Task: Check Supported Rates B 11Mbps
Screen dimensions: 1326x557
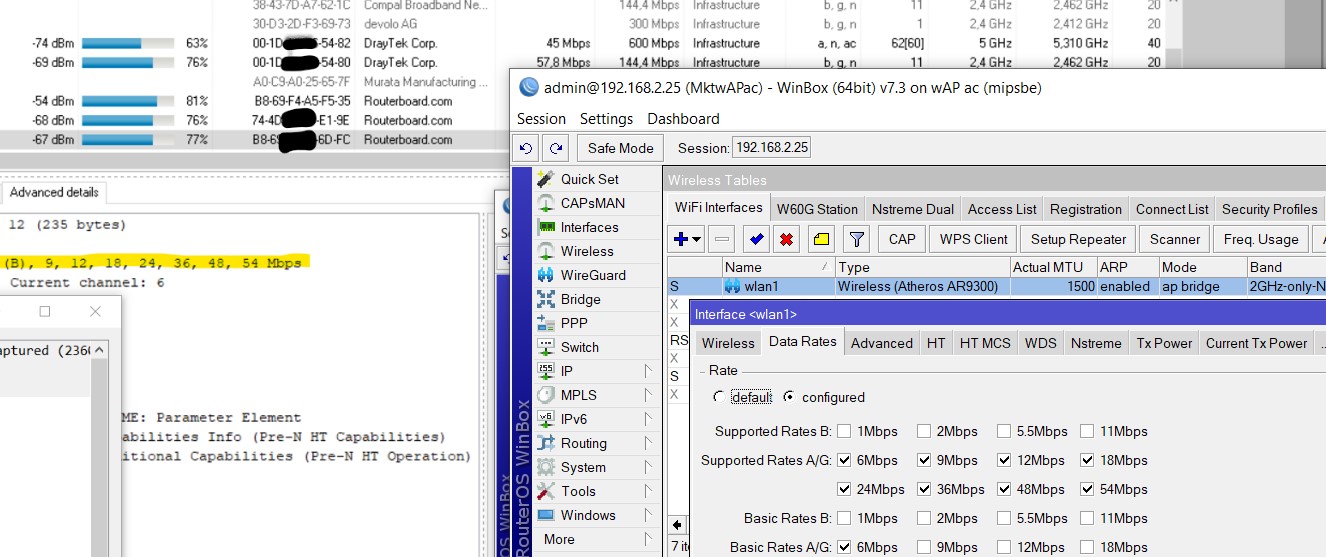Action: [1087, 432]
